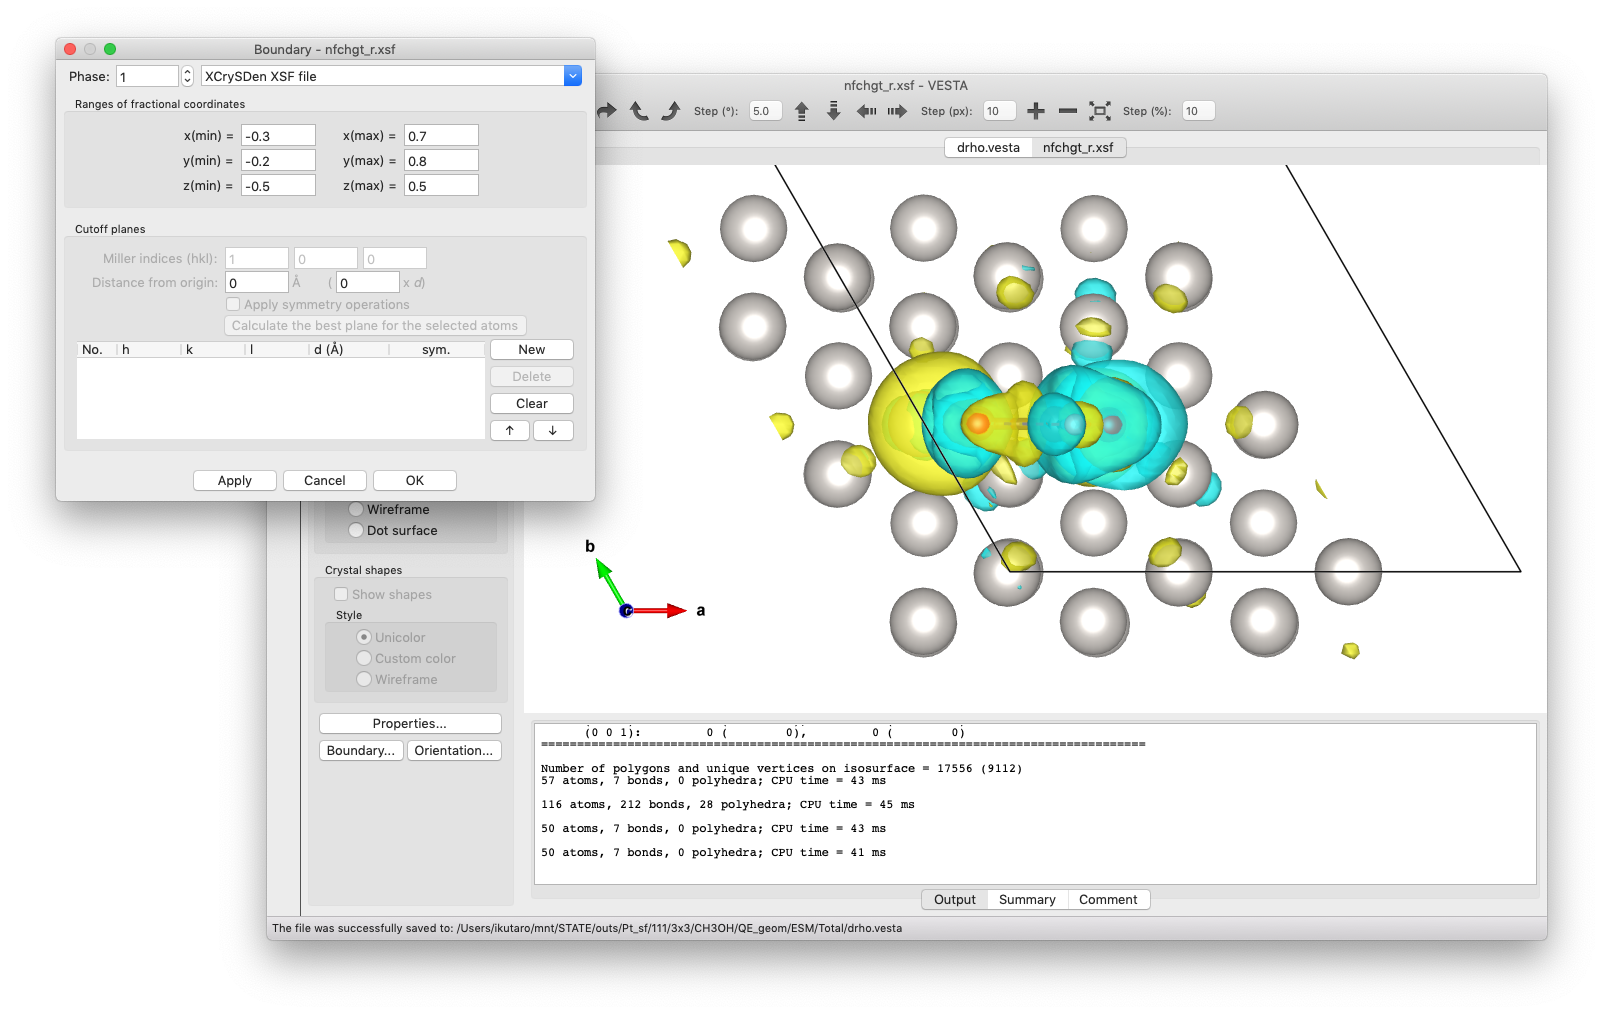Switch to the drho.vesta tab
Screen dimensions: 1603x1014
(988, 147)
